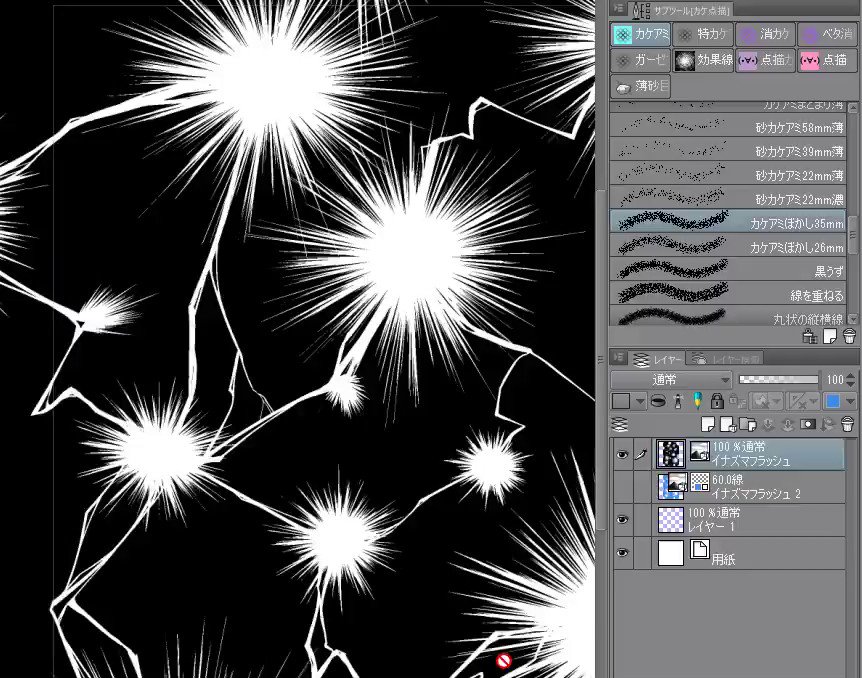Create a new layer folder
Screen dimensions: 862x678
pyautogui.click(x=748, y=424)
